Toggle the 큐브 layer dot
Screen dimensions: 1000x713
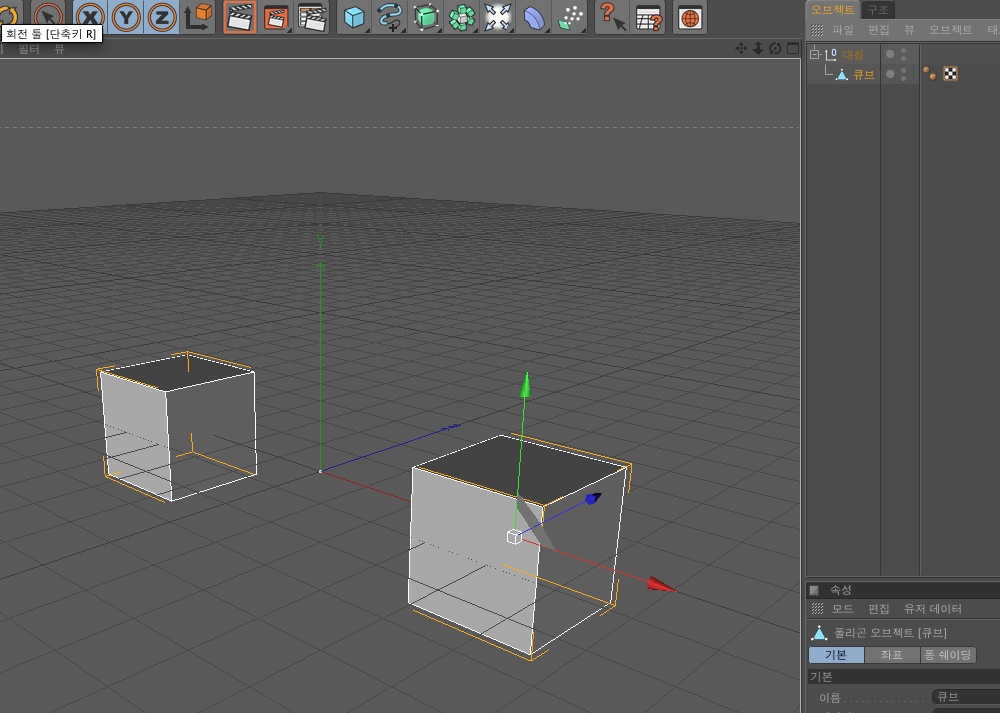click(x=890, y=75)
